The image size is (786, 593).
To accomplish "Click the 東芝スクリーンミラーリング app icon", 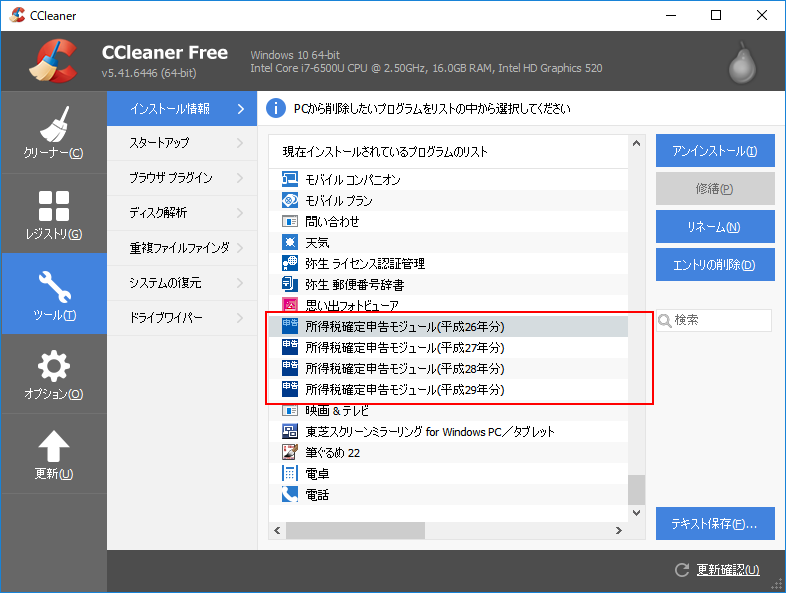I will click(290, 432).
